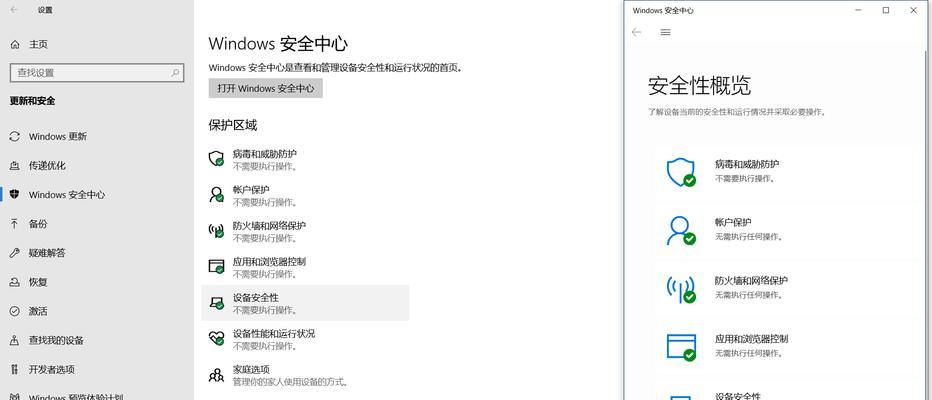Viewport: 932px width, 400px height.
Task: Open 应用和浏览器控制 title in Security Center overview
Action: point(751,339)
